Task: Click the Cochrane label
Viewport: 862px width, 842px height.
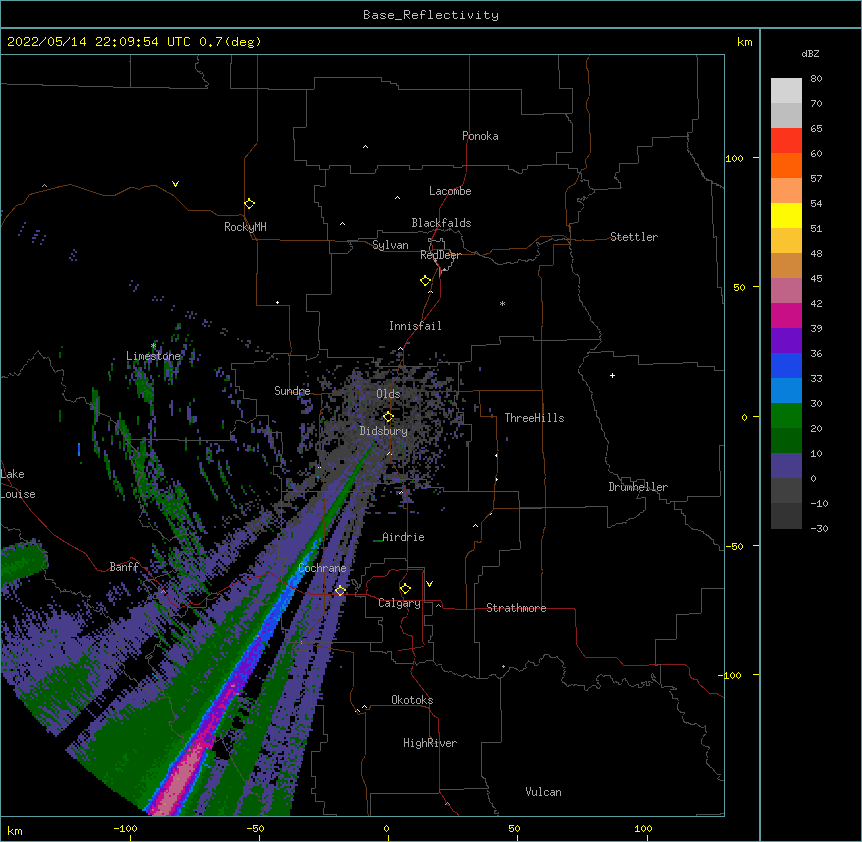Action: [322, 568]
